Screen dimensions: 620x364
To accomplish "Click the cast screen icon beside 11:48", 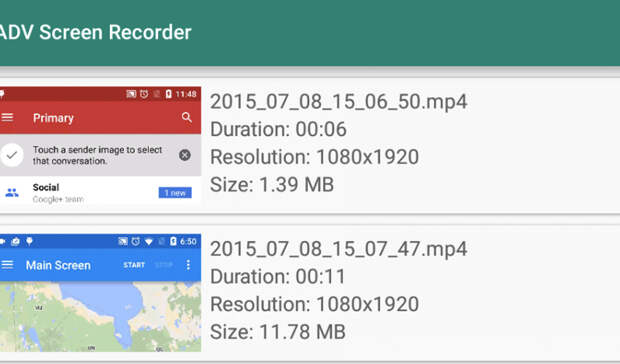I will (131, 94).
